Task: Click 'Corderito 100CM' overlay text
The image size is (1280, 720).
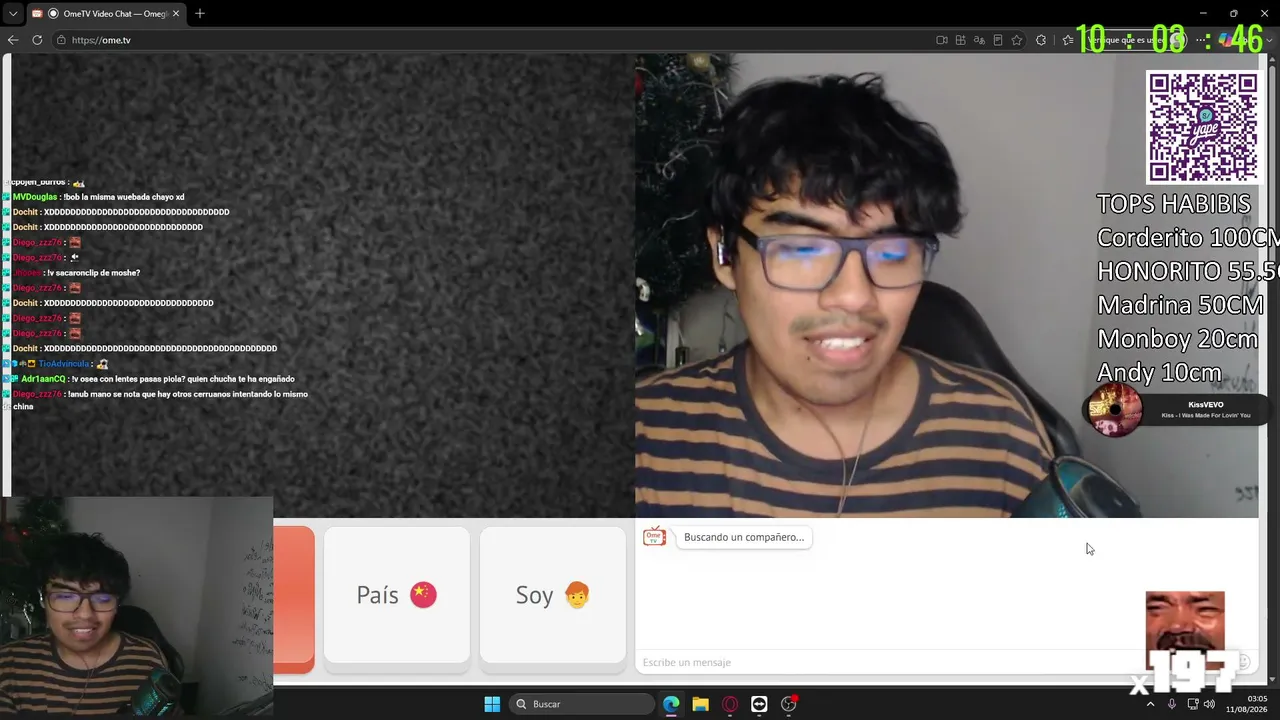Action: pyautogui.click(x=1188, y=238)
